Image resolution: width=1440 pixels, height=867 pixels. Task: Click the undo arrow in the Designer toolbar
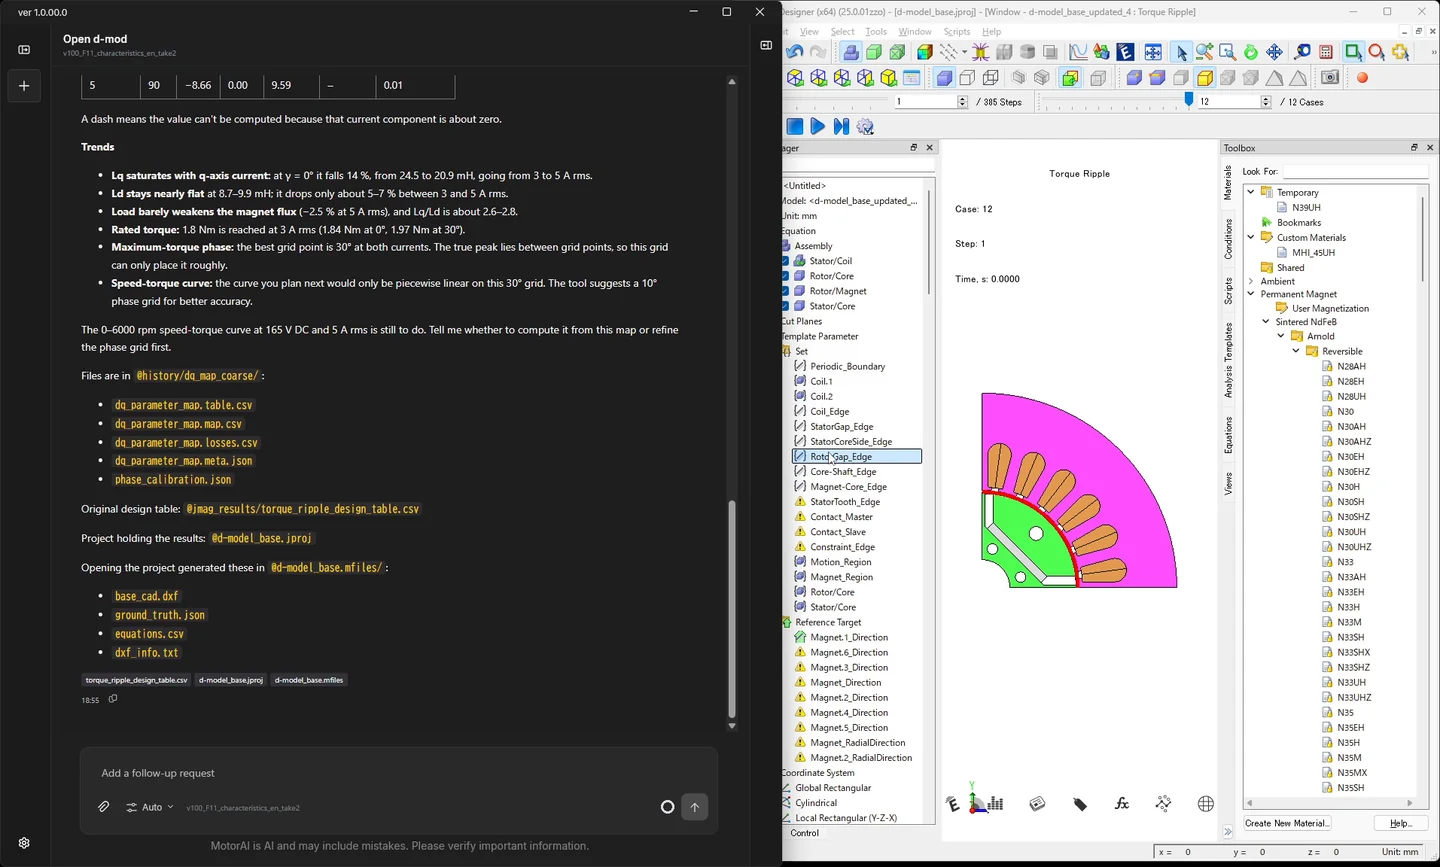coord(795,52)
